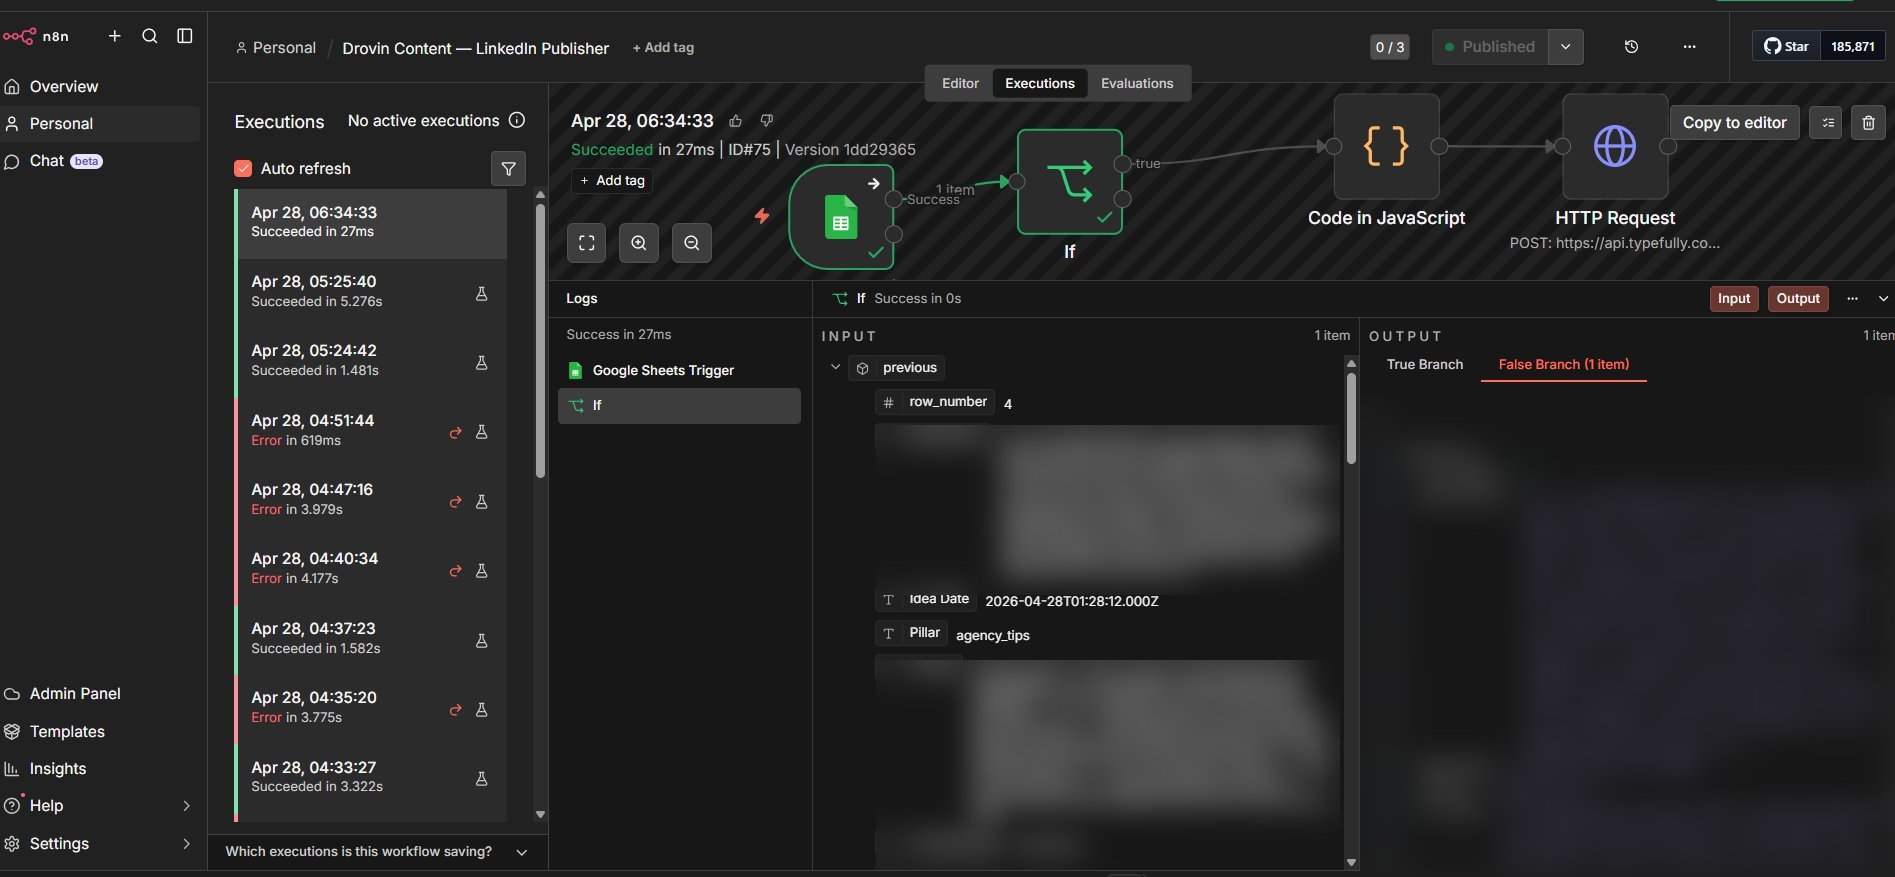Toggle Output panel button
The width and height of the screenshot is (1895, 877).
point(1798,299)
